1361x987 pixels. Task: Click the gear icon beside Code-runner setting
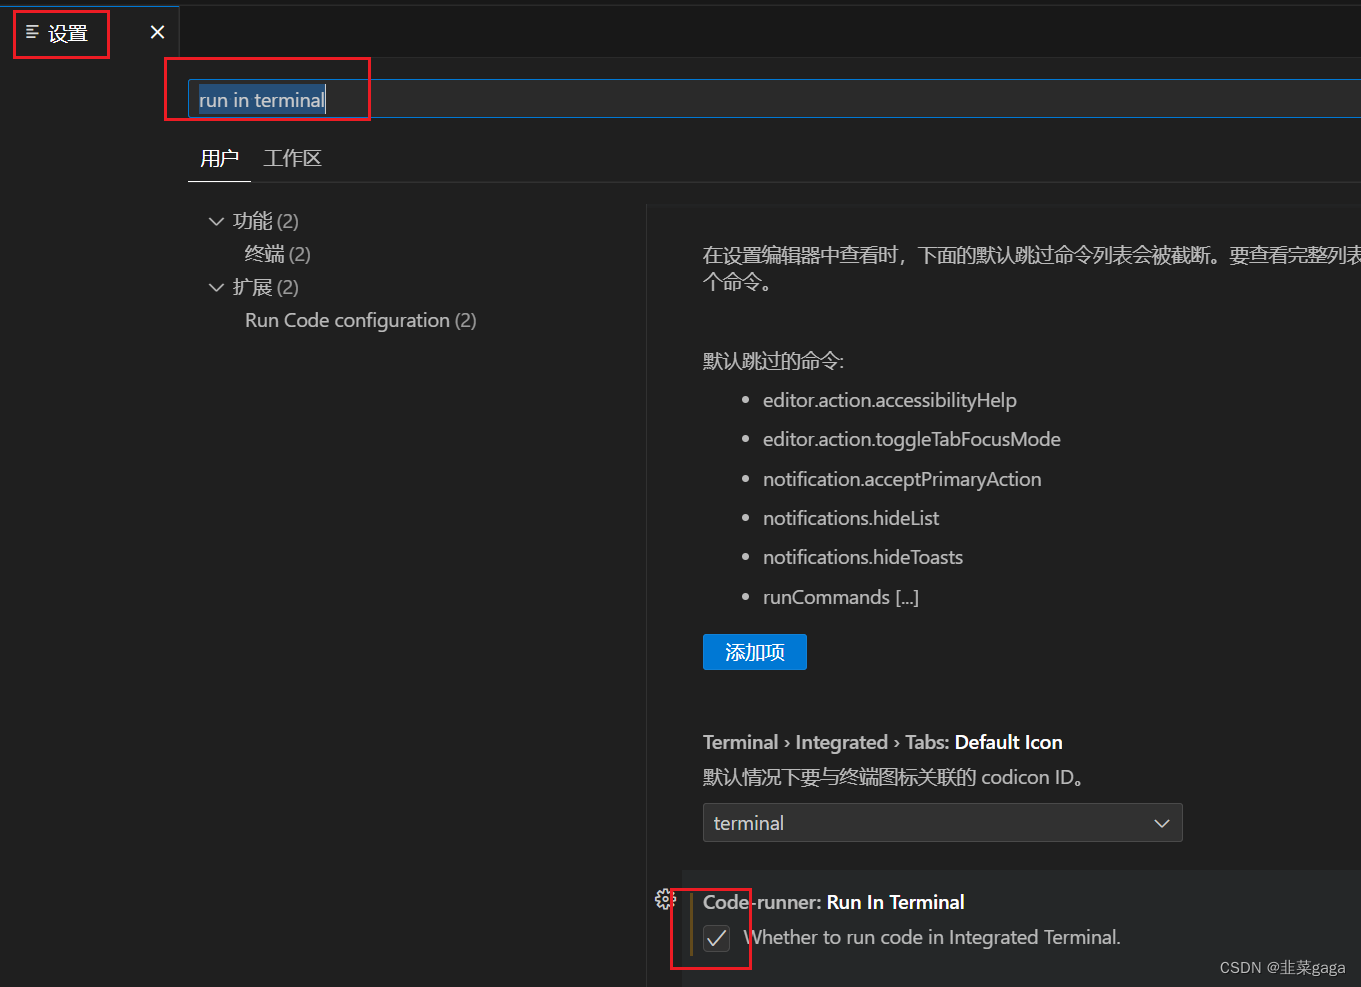pyautogui.click(x=665, y=899)
